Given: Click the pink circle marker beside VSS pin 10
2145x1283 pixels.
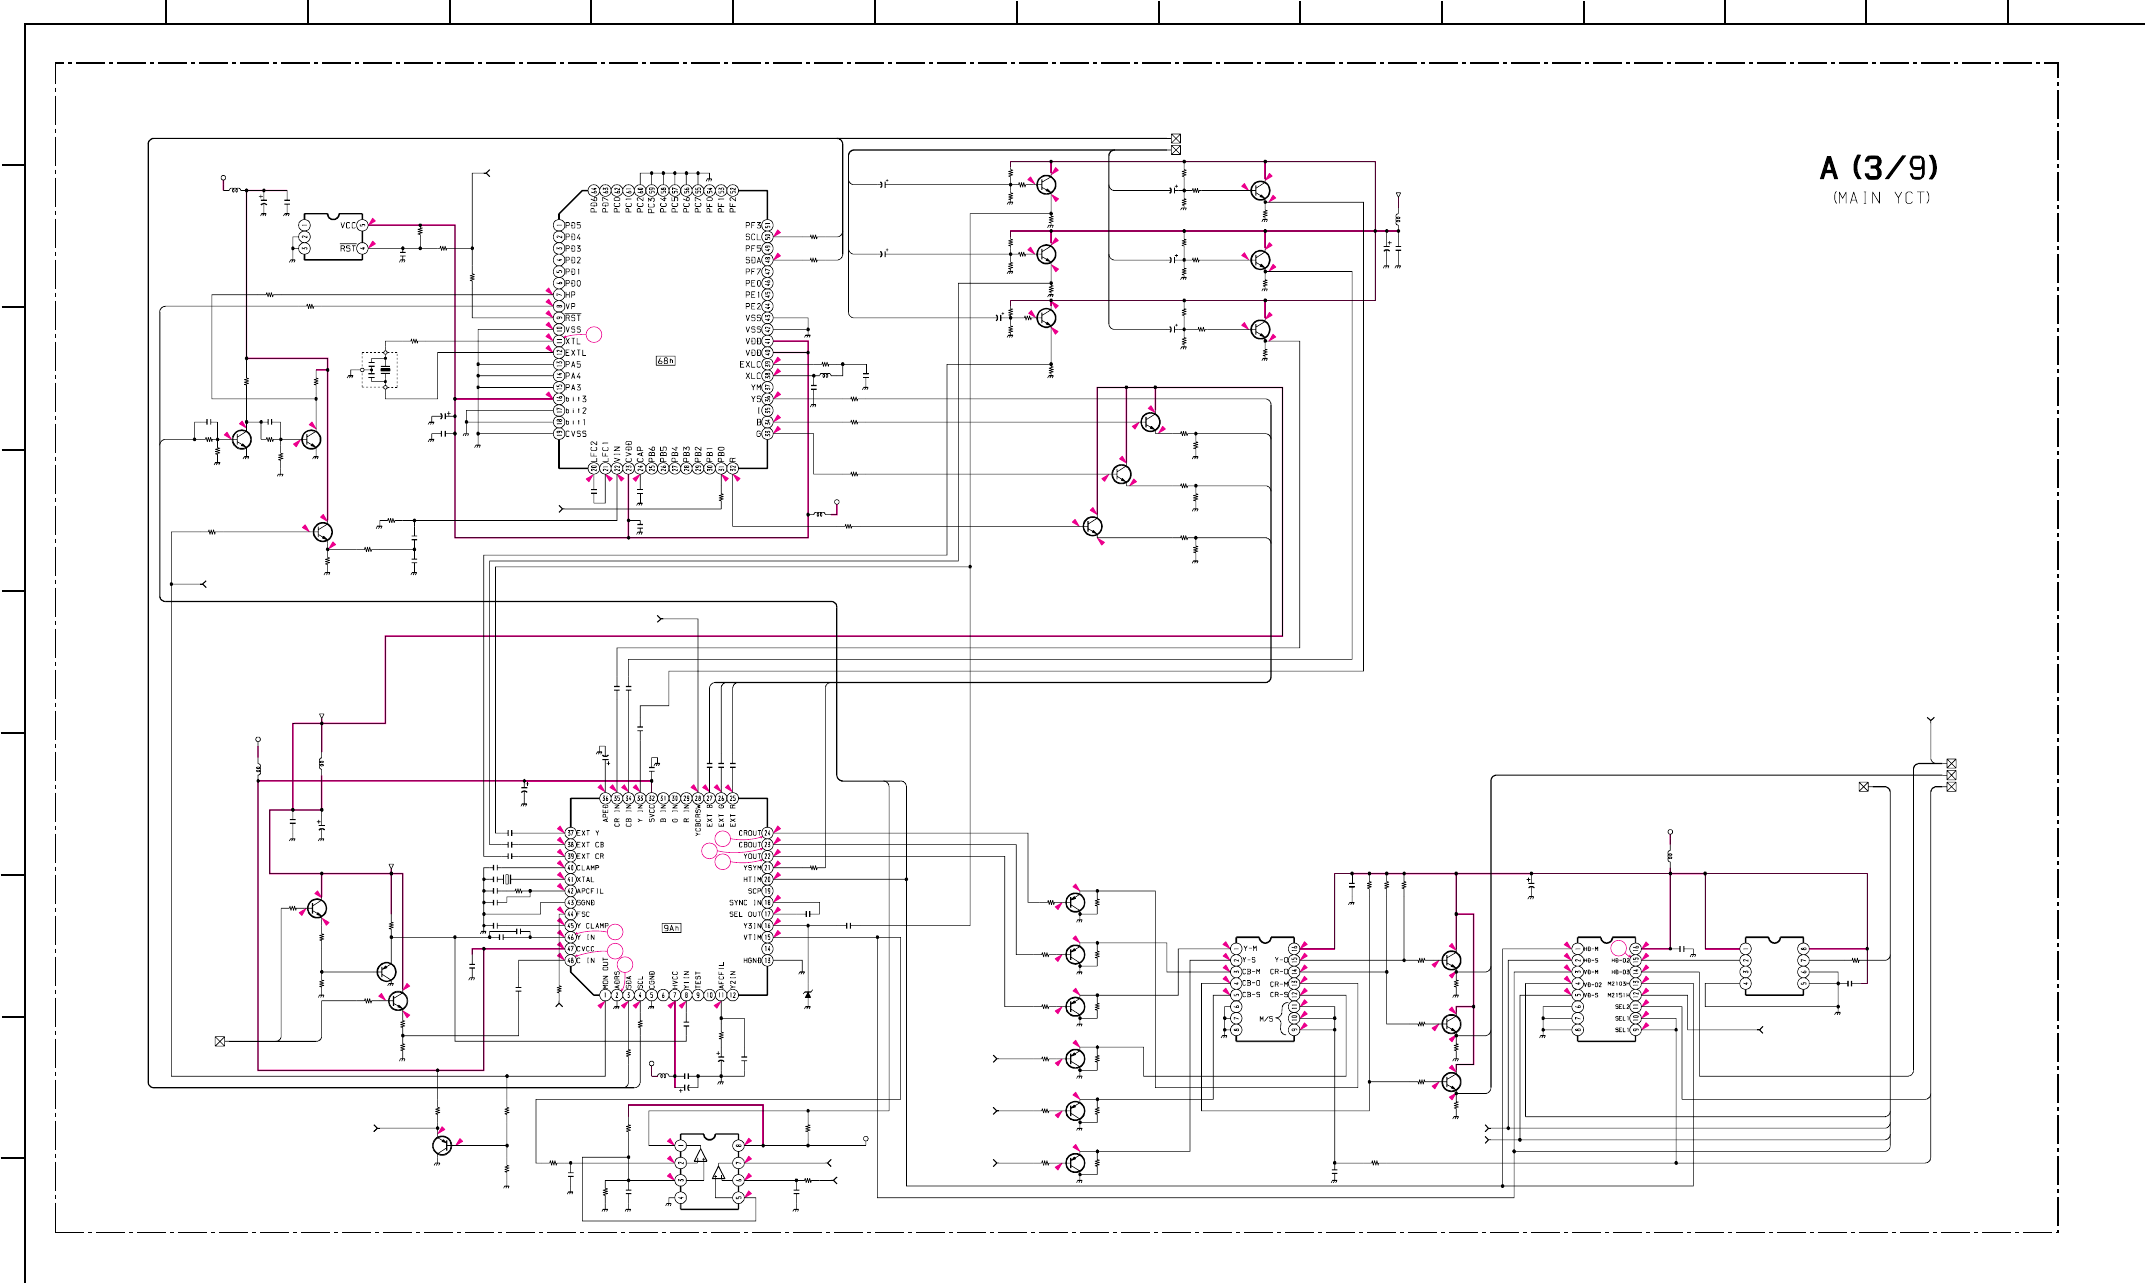Looking at the screenshot, I should [x=594, y=334].
